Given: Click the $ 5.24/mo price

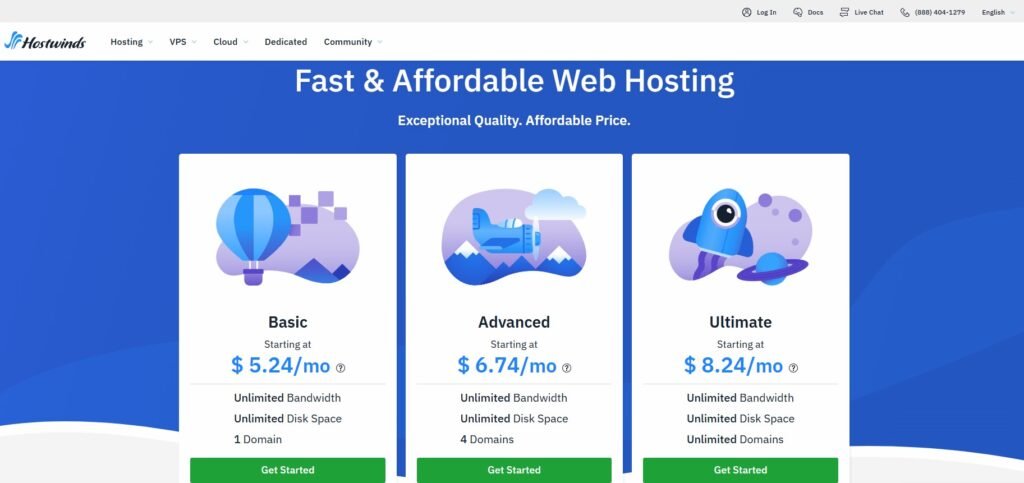Looking at the screenshot, I should tap(281, 366).
